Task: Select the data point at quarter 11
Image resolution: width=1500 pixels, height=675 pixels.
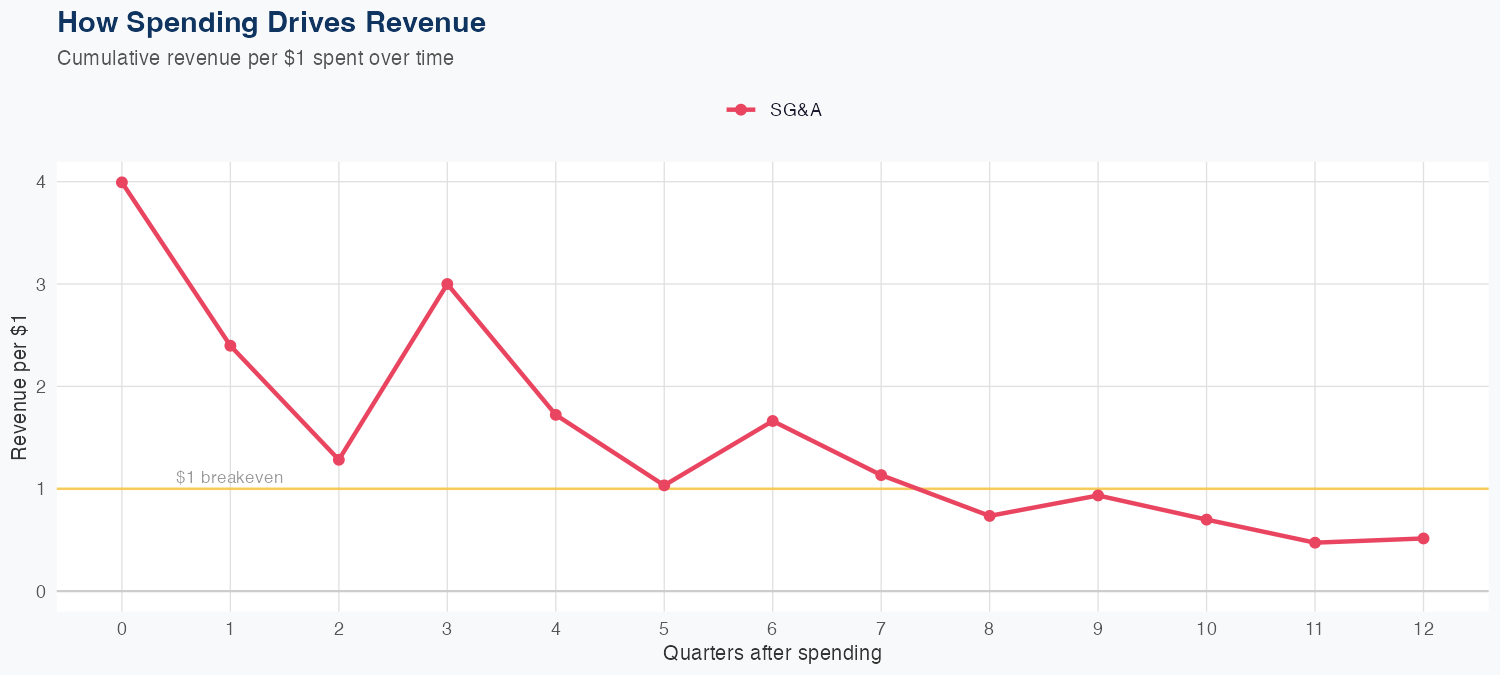Action: tap(1315, 543)
